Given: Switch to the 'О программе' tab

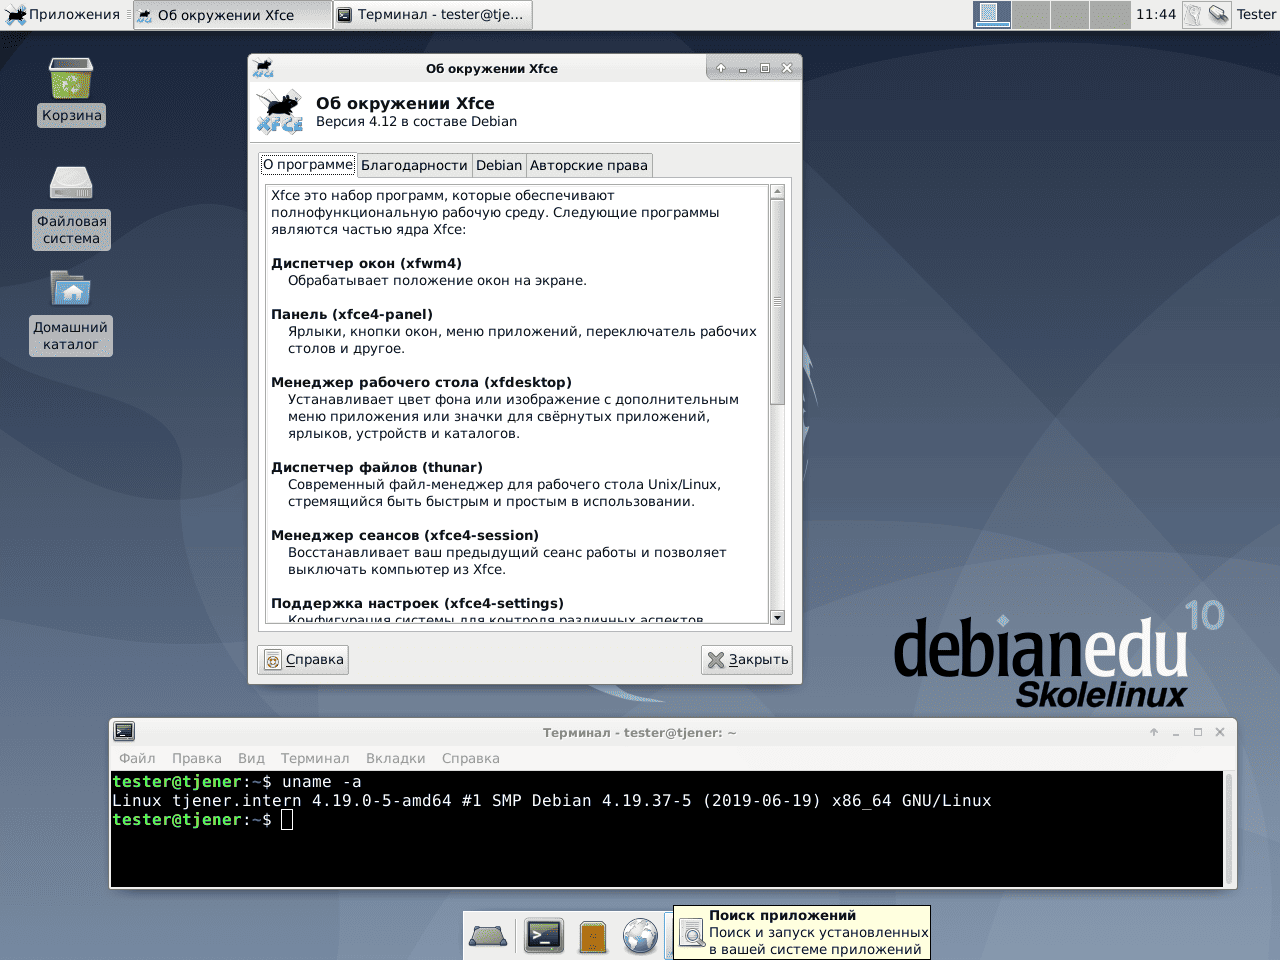Looking at the screenshot, I should click(x=308, y=165).
